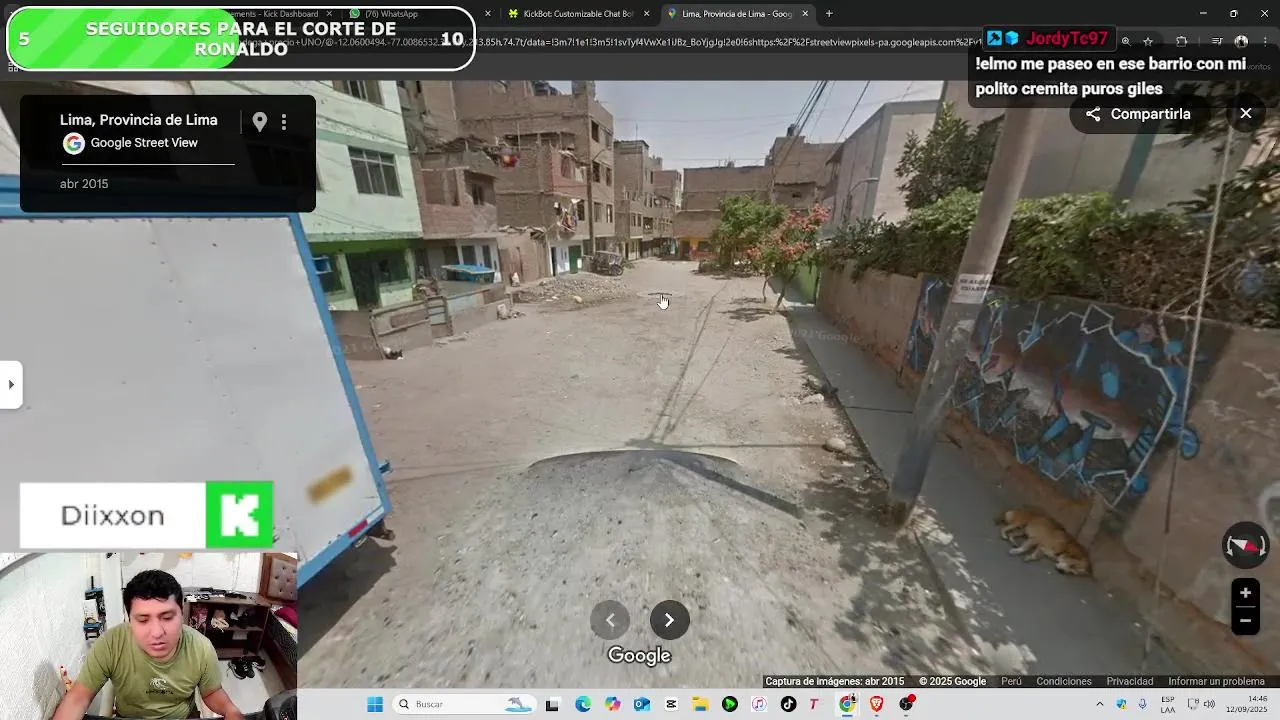Open the browser profile avatar icon
Viewport: 1280px width, 720px height.
pos(1241,41)
